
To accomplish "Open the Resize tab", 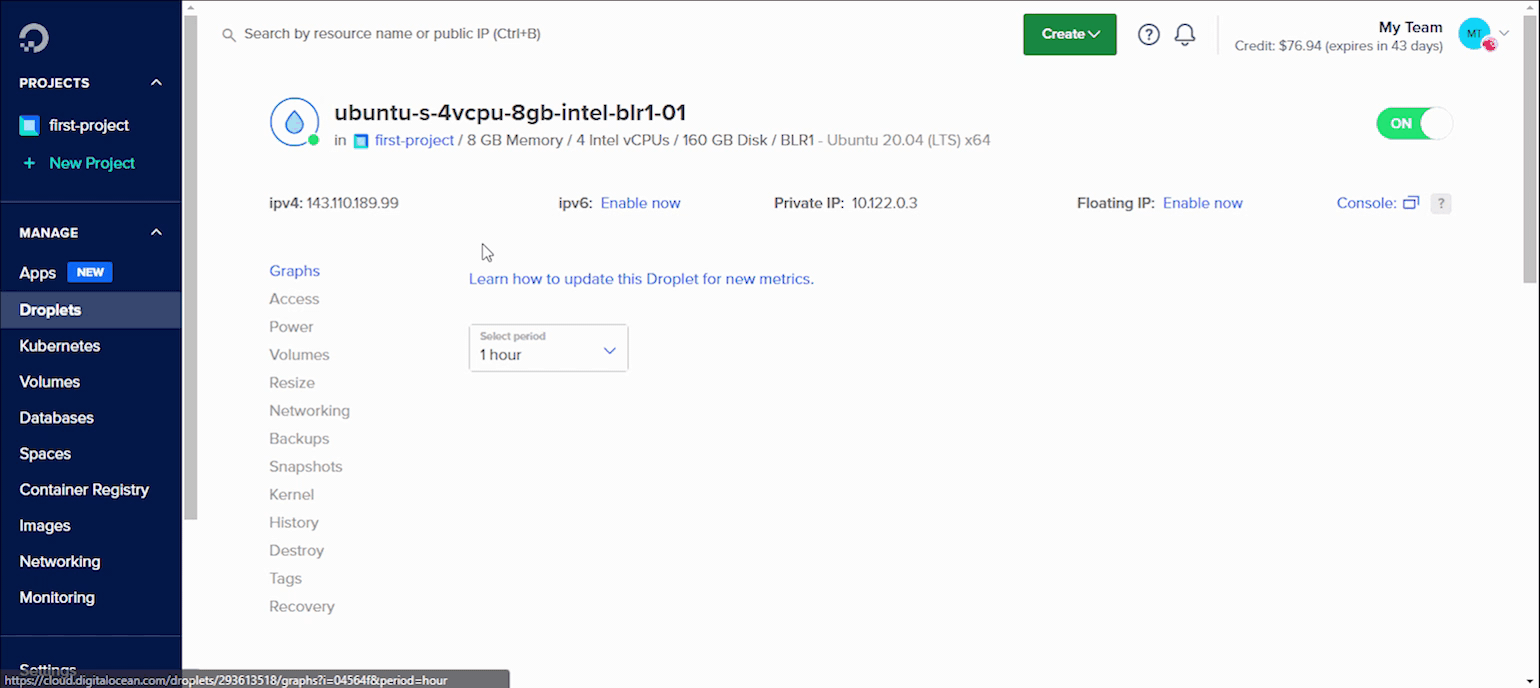I will [292, 383].
